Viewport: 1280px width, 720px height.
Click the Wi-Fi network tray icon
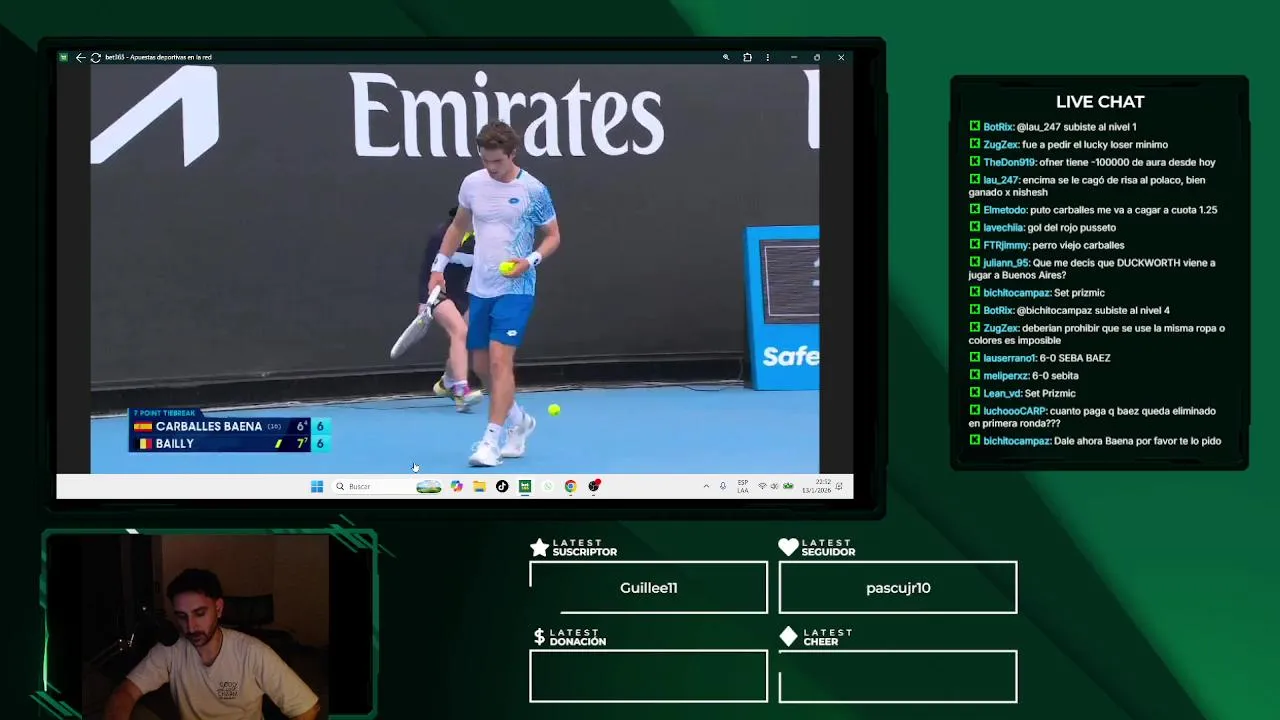tap(762, 486)
